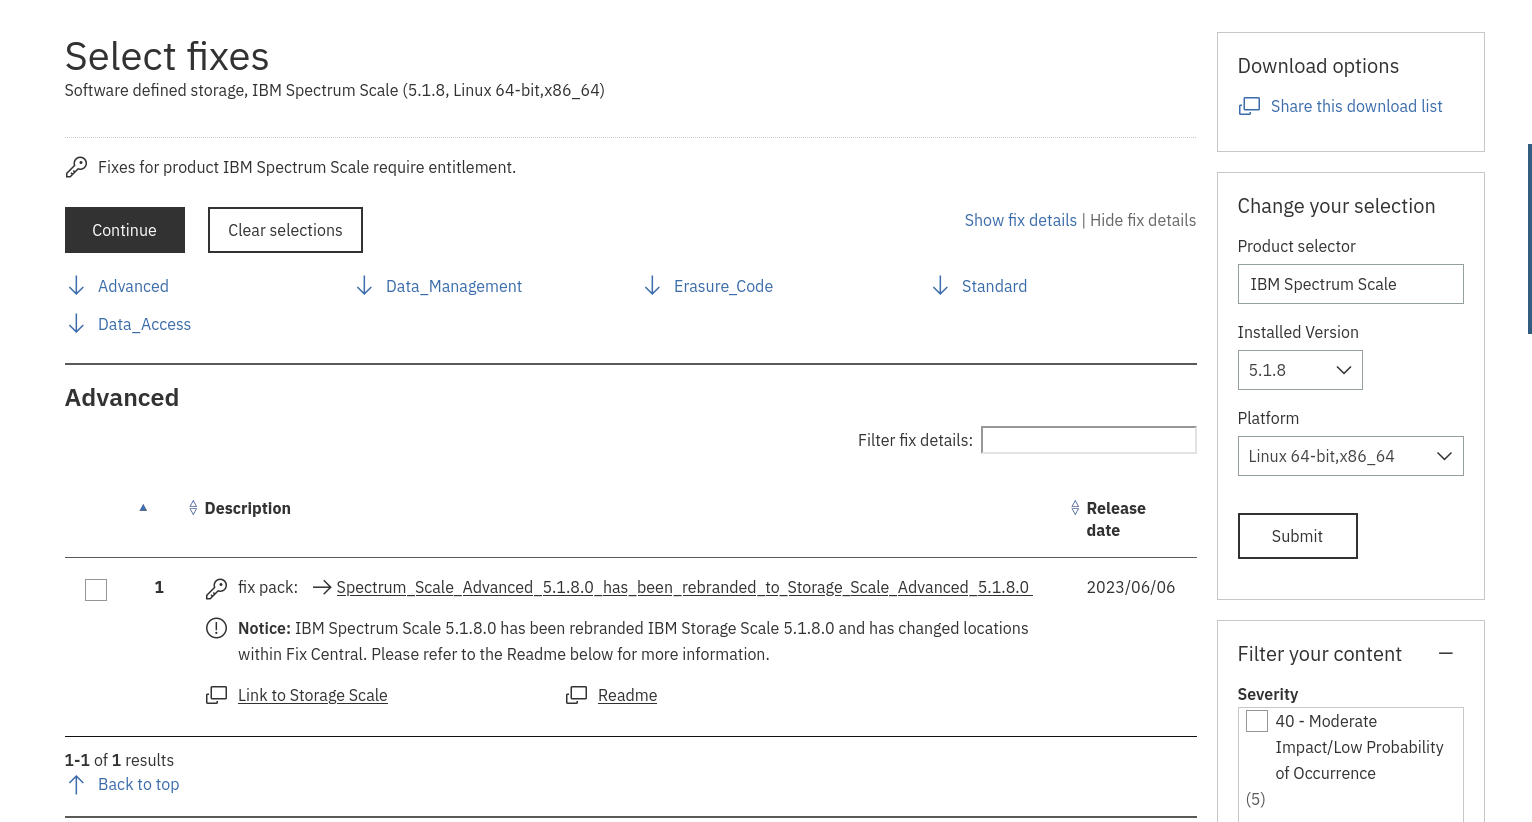Open the Readme link
Screen dimensions: 1532x822
[x=627, y=695]
